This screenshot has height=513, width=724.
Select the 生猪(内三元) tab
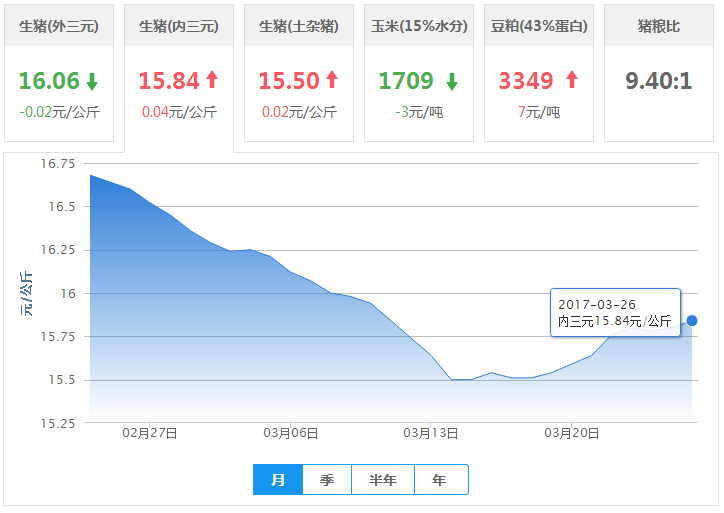(179, 27)
